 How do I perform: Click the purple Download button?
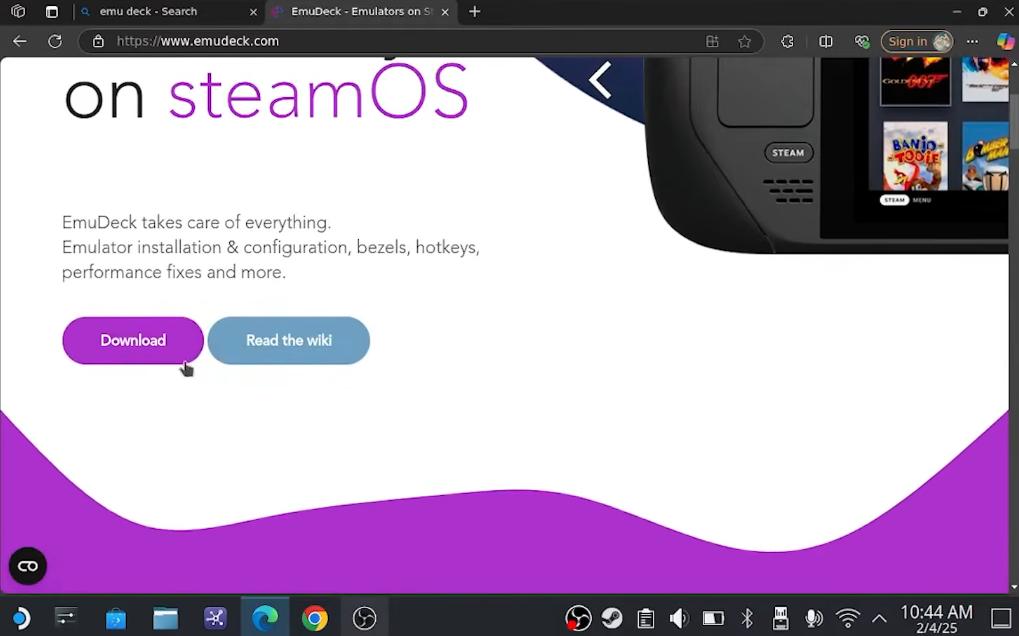pos(133,340)
